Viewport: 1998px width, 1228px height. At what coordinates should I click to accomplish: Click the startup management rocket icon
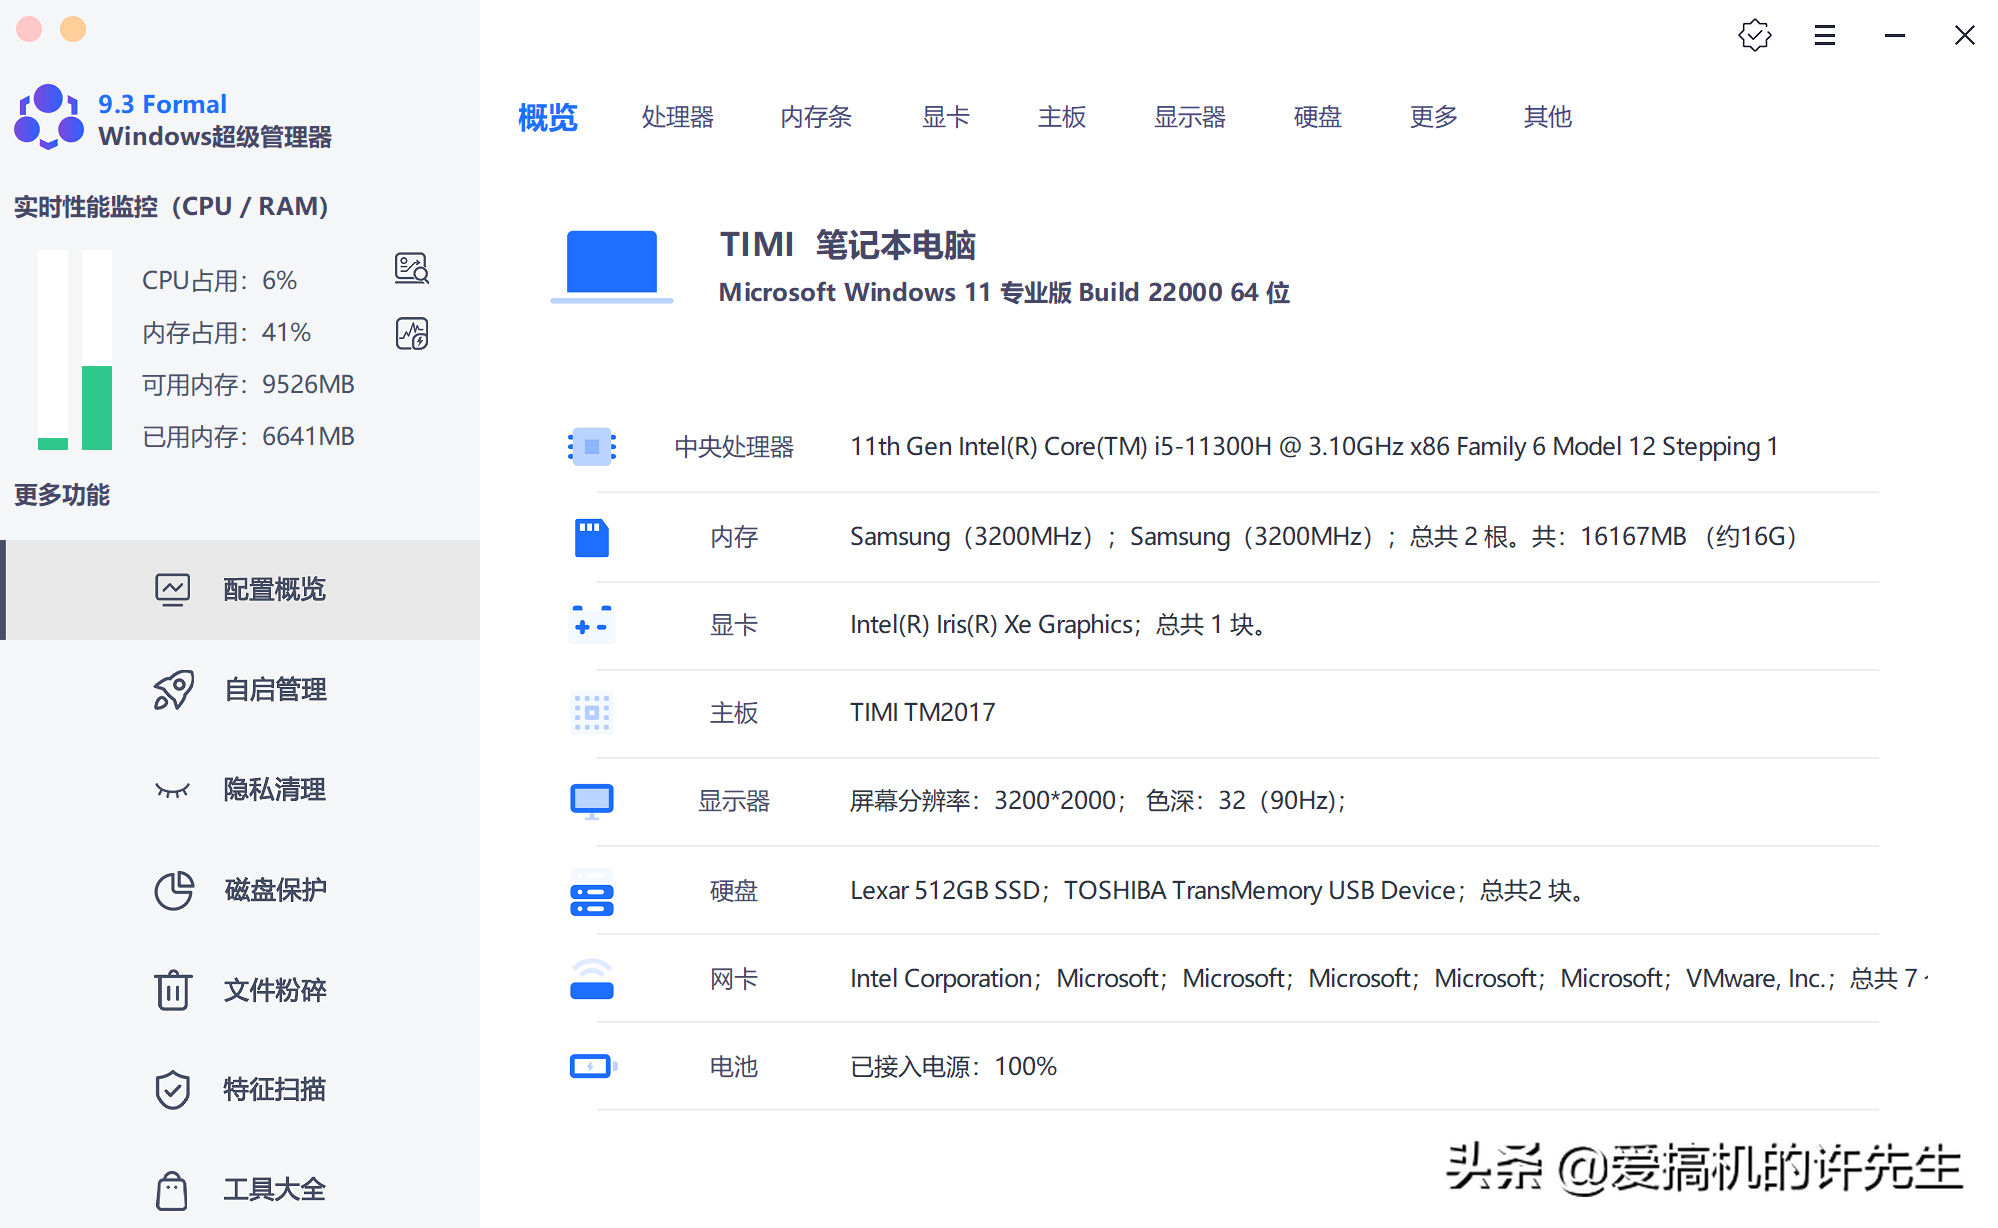[x=173, y=690]
